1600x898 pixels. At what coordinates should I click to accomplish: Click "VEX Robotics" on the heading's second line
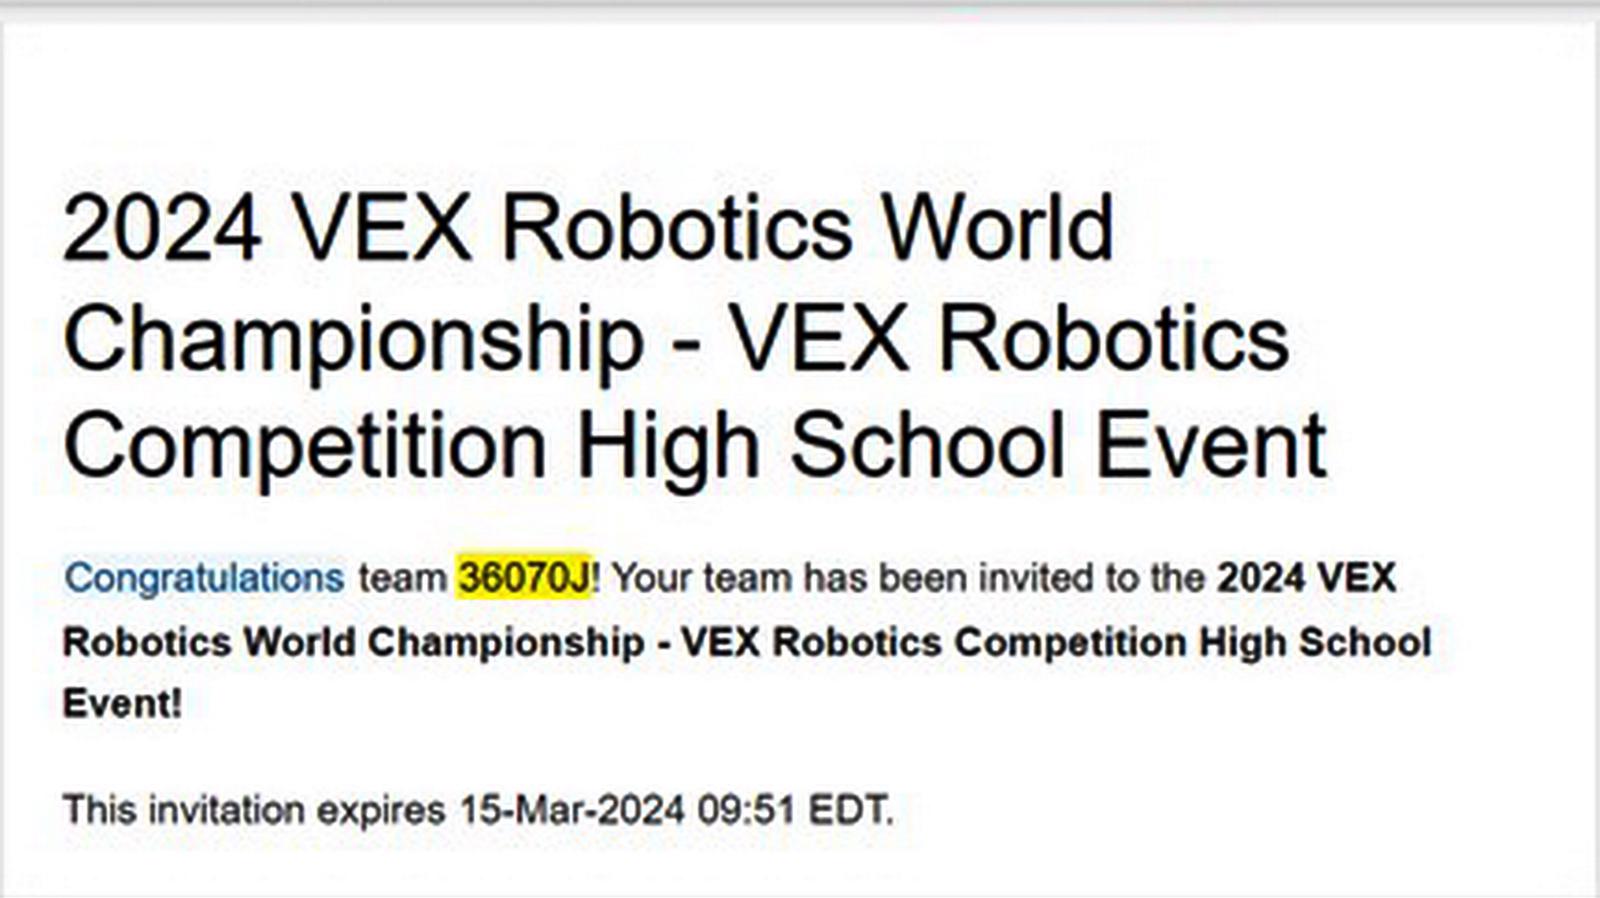point(1009,338)
